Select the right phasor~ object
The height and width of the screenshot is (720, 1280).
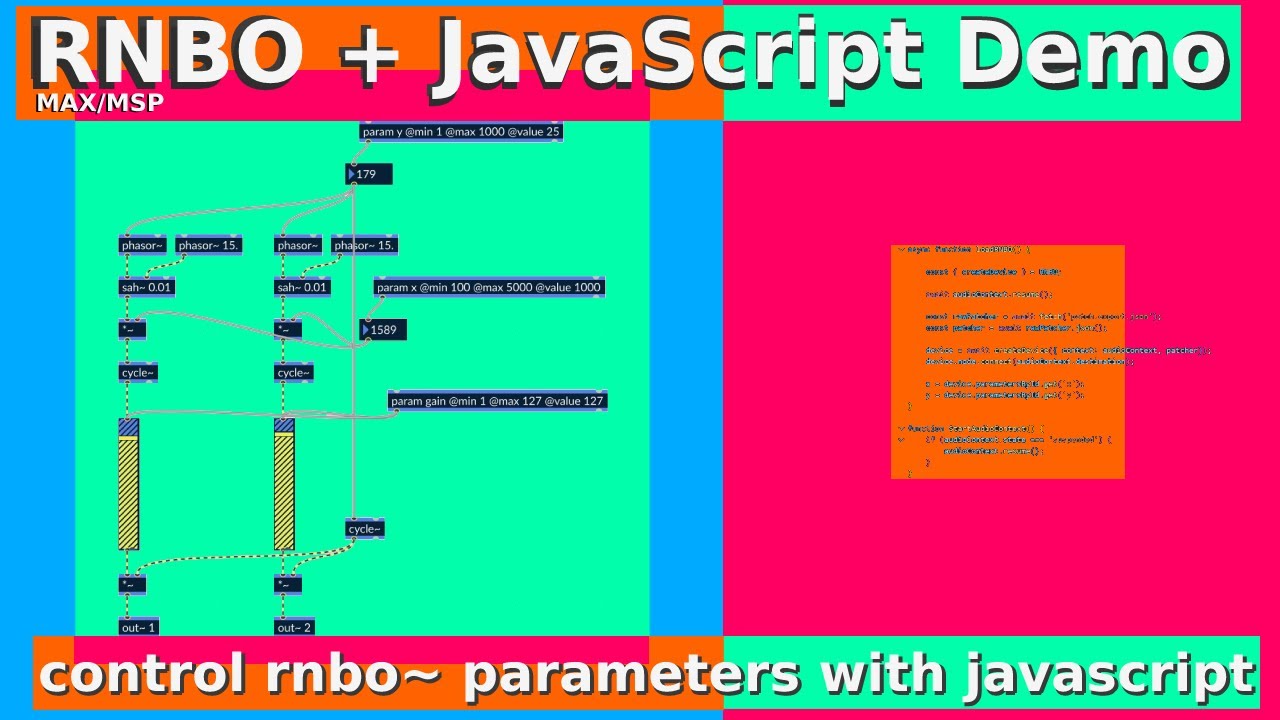297,244
